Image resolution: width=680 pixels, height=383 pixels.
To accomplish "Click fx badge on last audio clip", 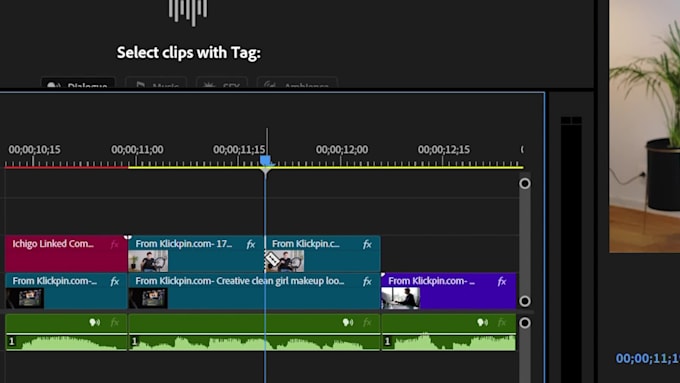I will pos(502,322).
